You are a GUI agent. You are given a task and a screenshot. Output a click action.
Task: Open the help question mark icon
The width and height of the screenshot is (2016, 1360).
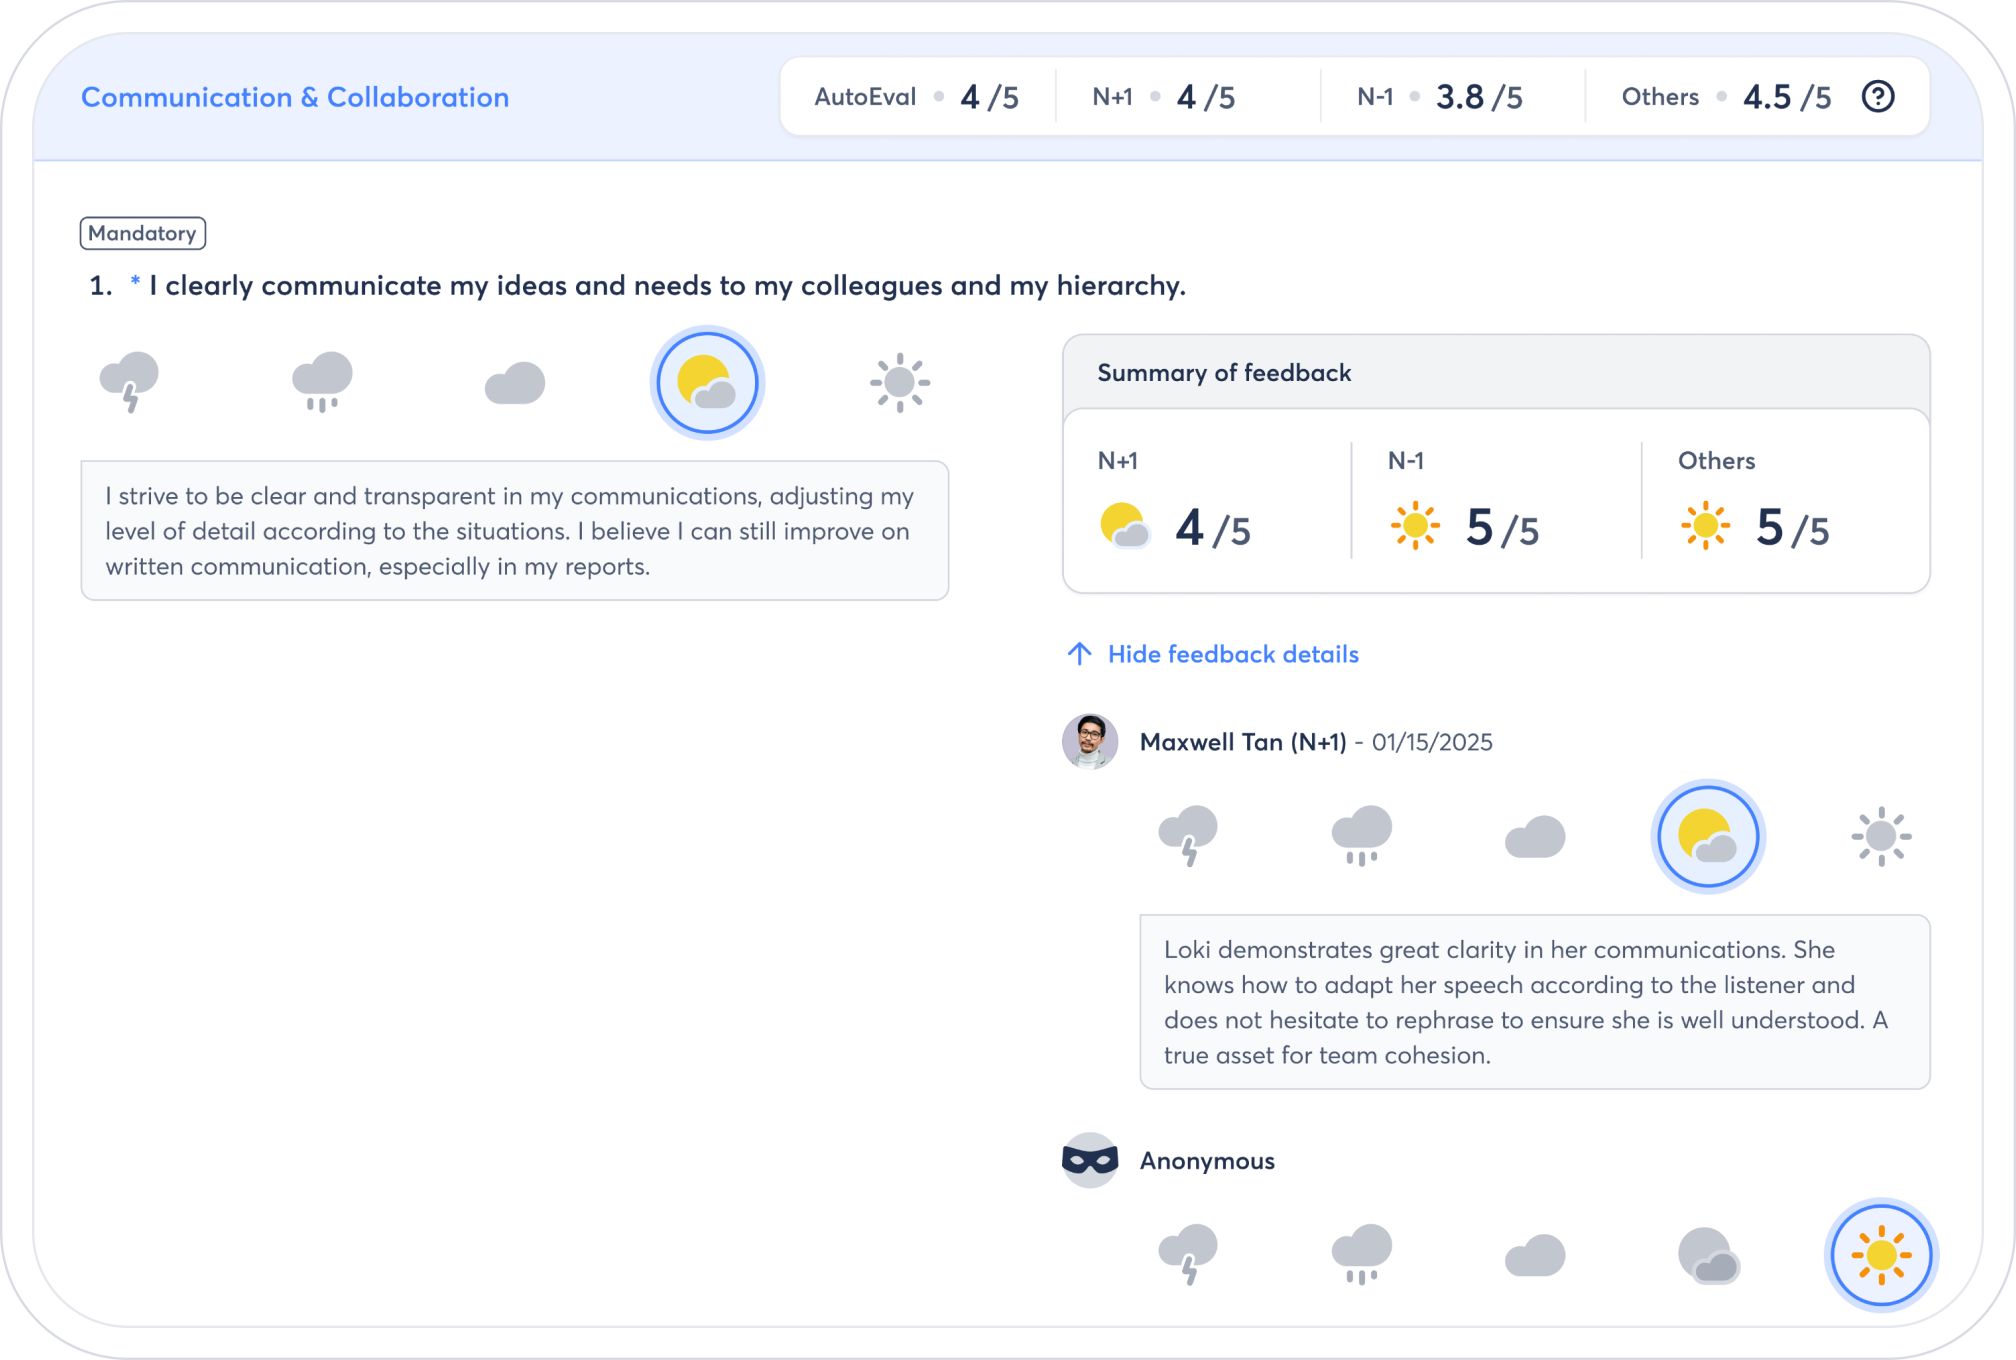[1878, 97]
